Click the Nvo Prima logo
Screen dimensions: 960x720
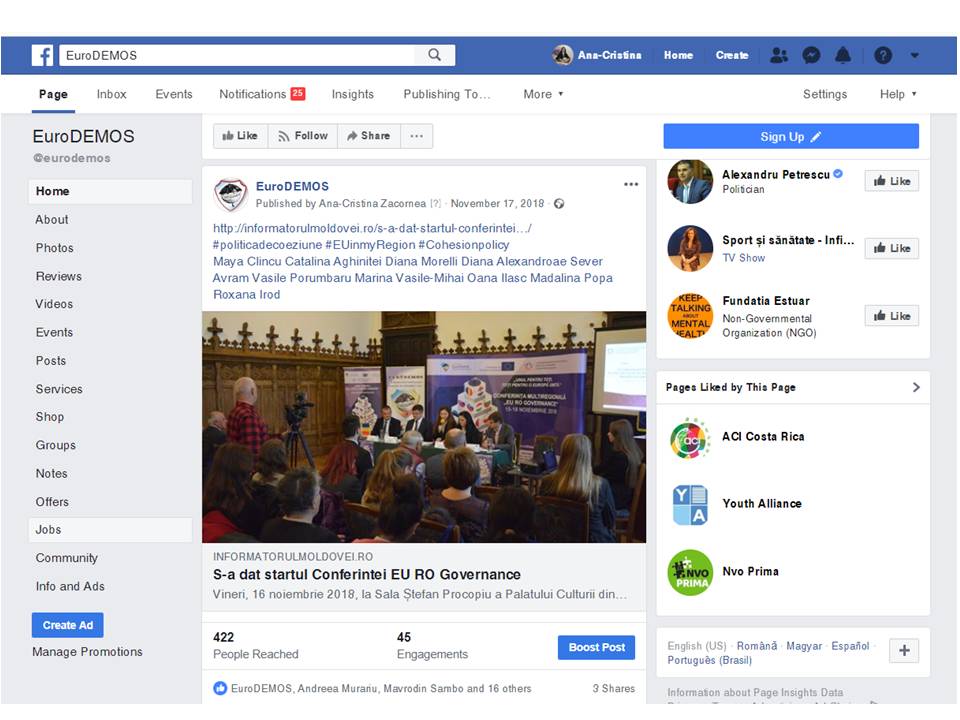690,572
